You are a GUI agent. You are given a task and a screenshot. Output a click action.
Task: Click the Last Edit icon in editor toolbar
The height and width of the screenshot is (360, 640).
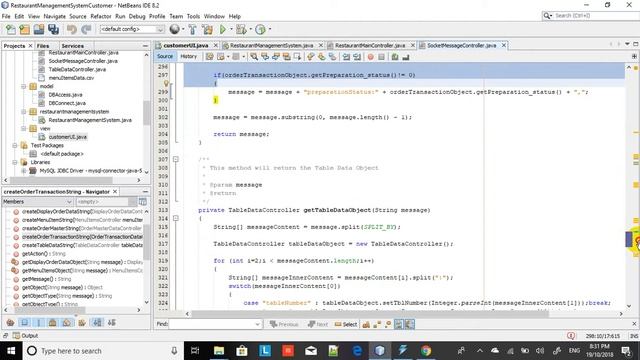[209, 57]
